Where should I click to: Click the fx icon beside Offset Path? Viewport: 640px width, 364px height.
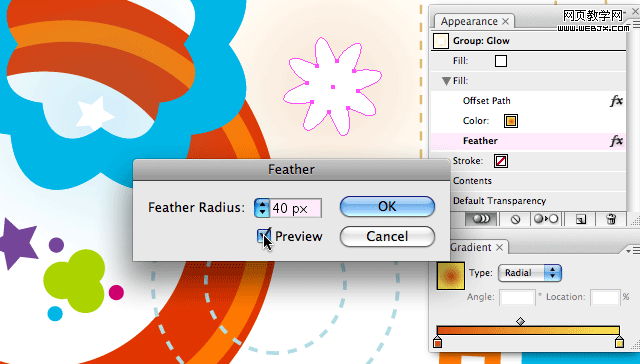pyautogui.click(x=616, y=101)
